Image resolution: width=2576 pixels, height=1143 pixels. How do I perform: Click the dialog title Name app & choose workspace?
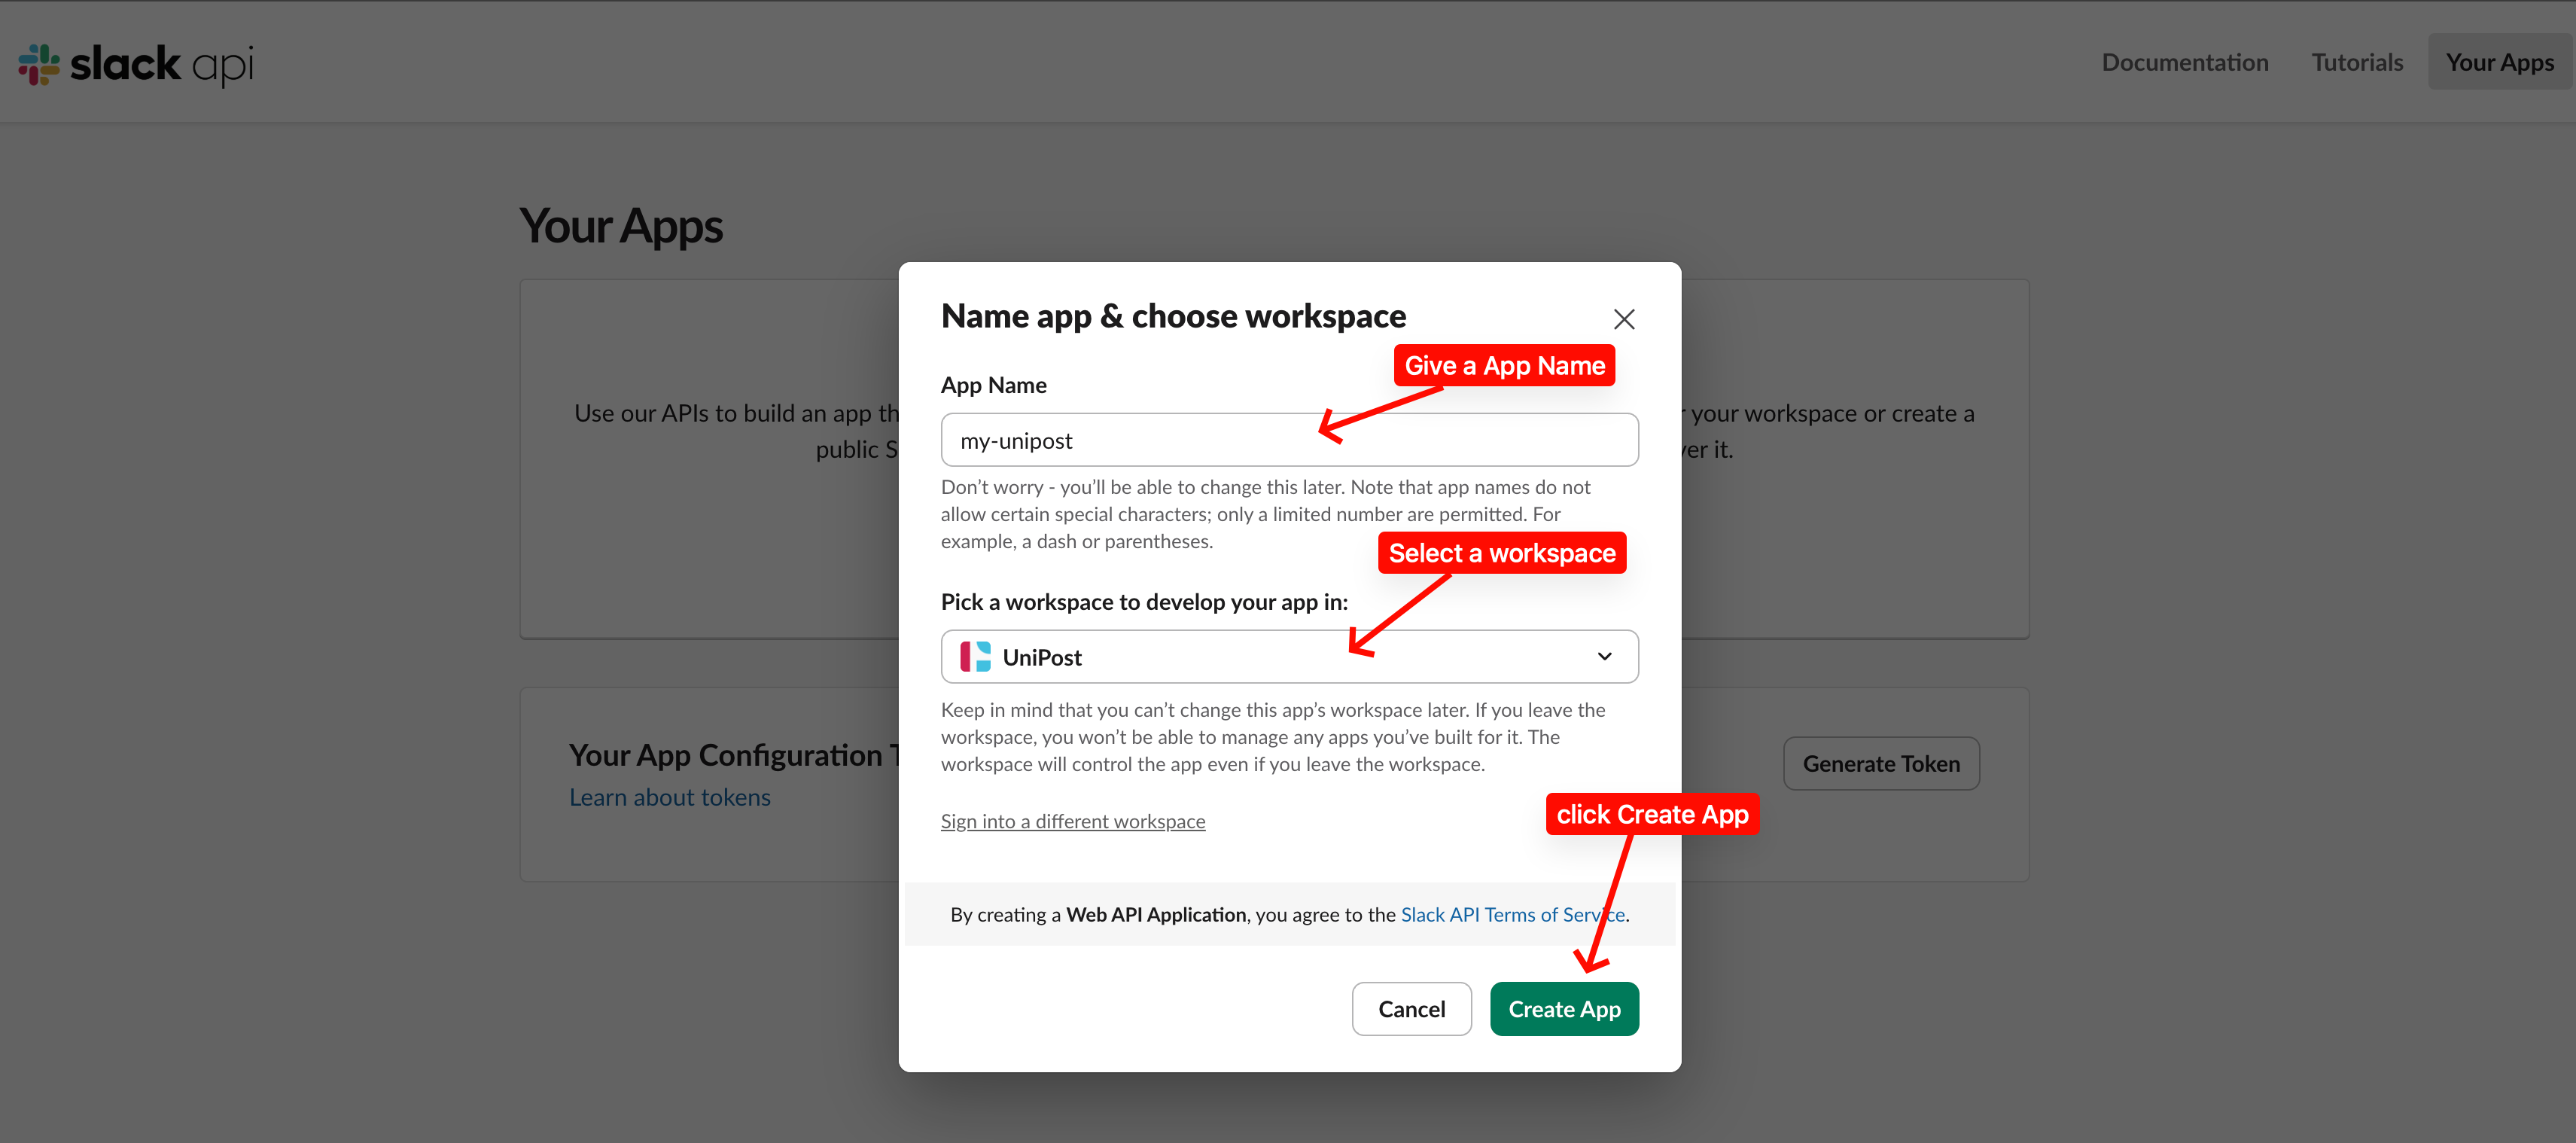pos(1173,316)
